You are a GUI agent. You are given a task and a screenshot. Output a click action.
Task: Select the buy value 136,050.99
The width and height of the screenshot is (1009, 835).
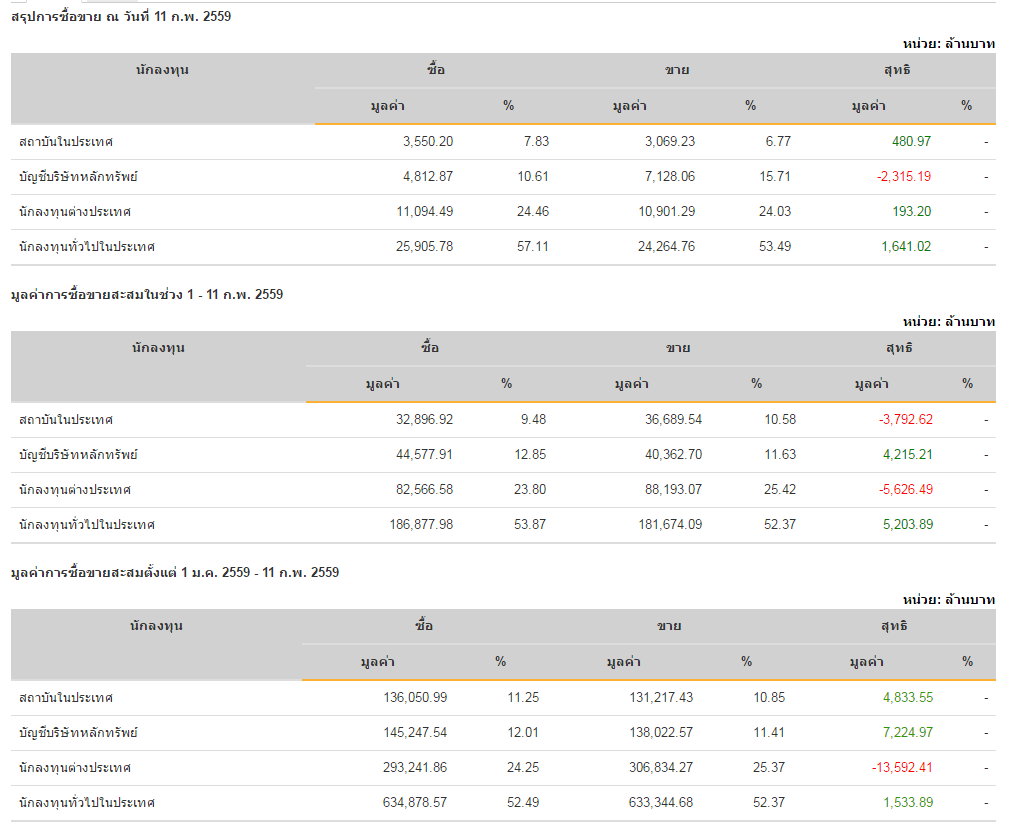click(x=415, y=698)
